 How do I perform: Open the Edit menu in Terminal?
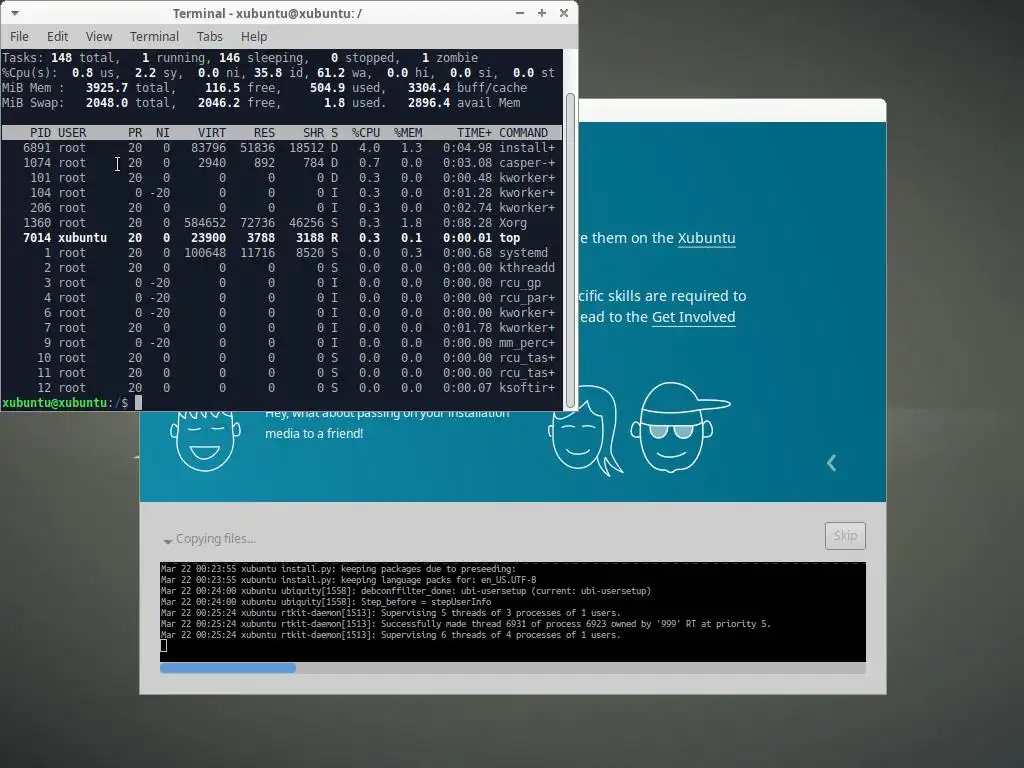point(57,37)
